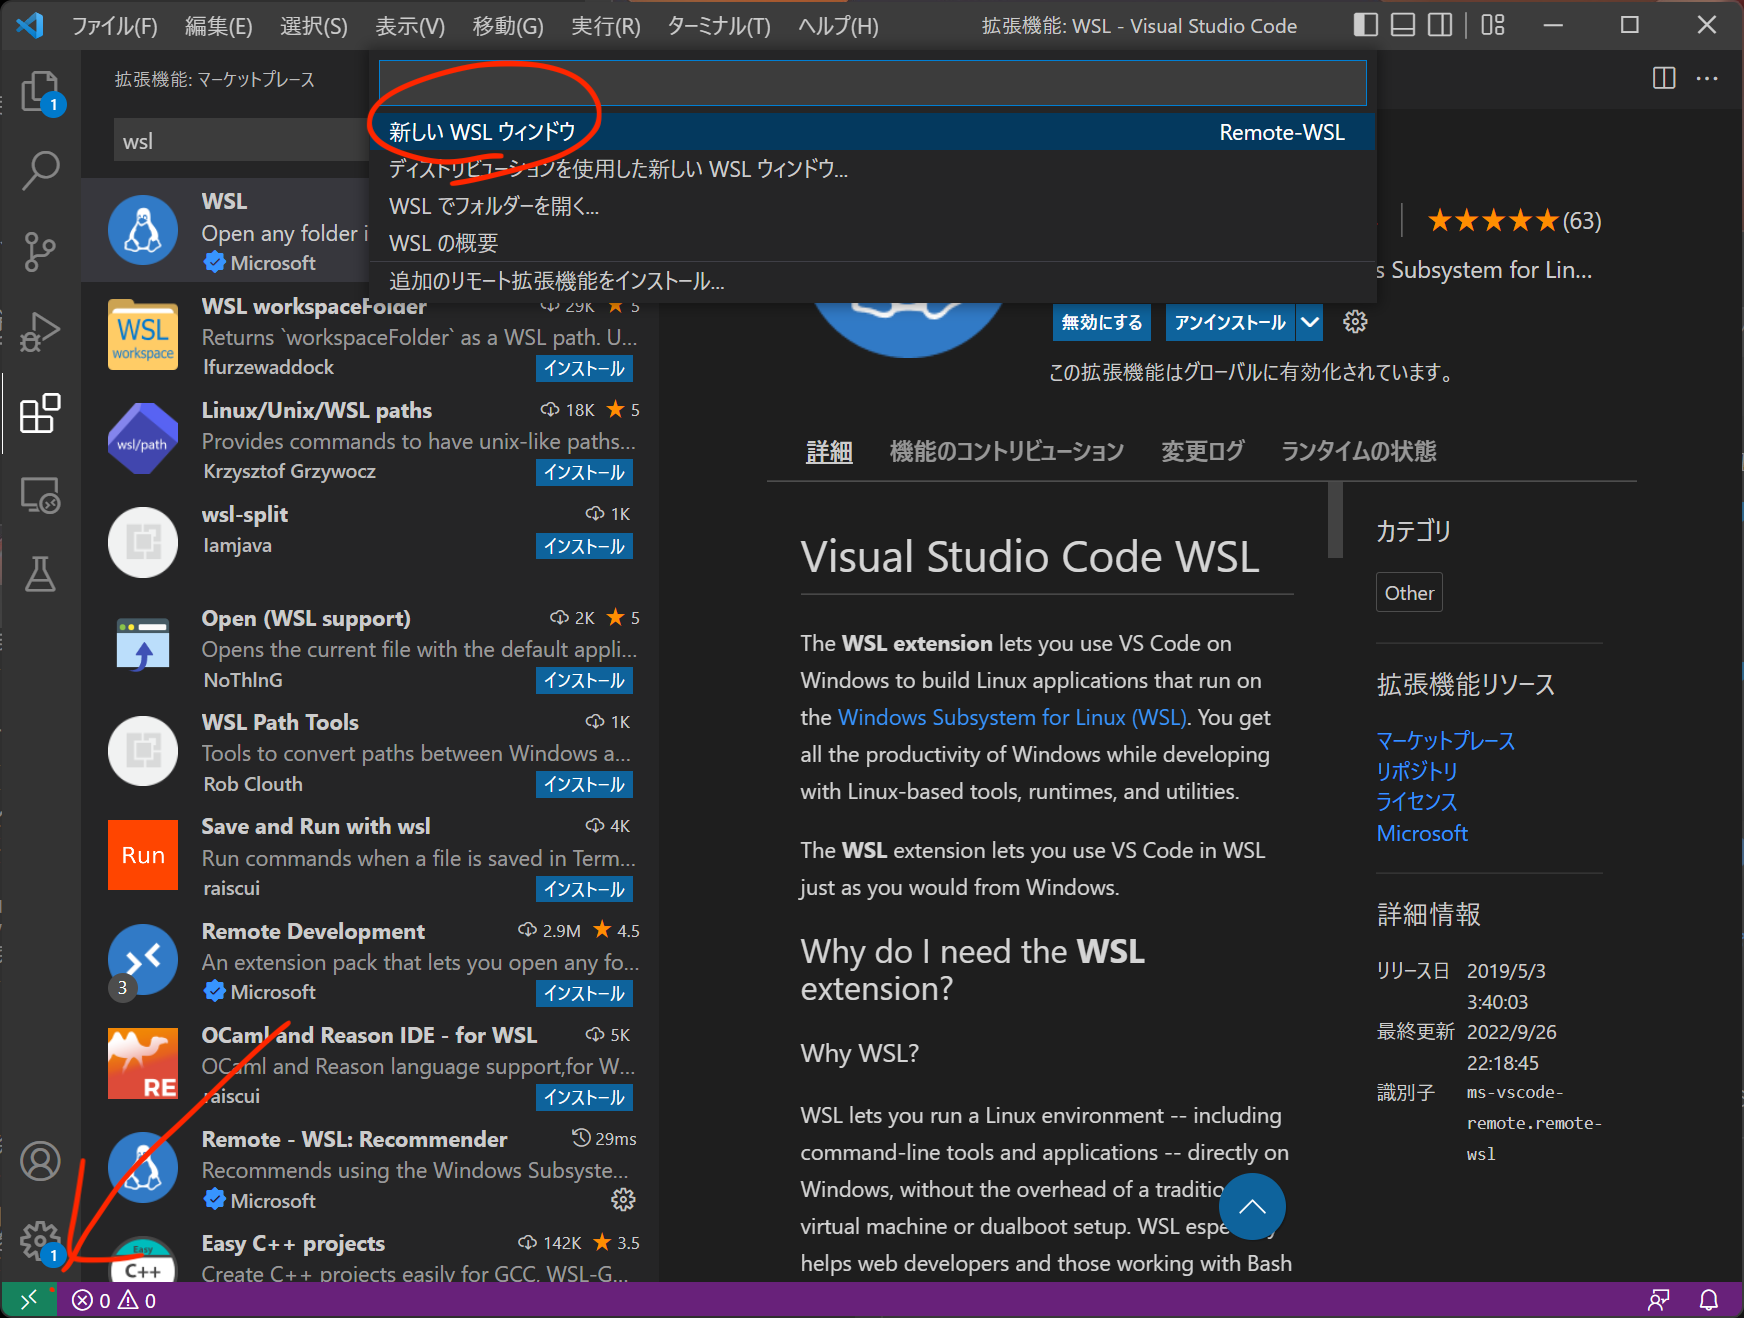Click the 無効にする button

tap(1101, 322)
